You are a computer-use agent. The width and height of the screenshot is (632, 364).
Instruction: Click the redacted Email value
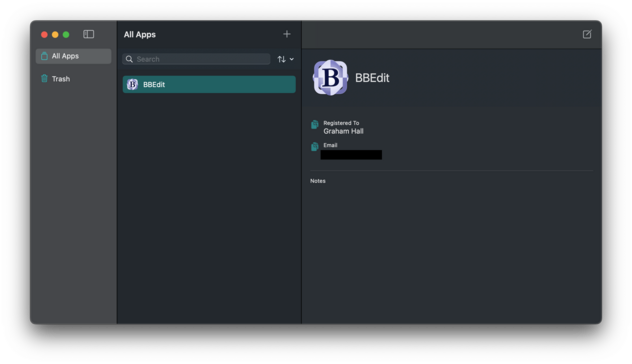(x=351, y=155)
